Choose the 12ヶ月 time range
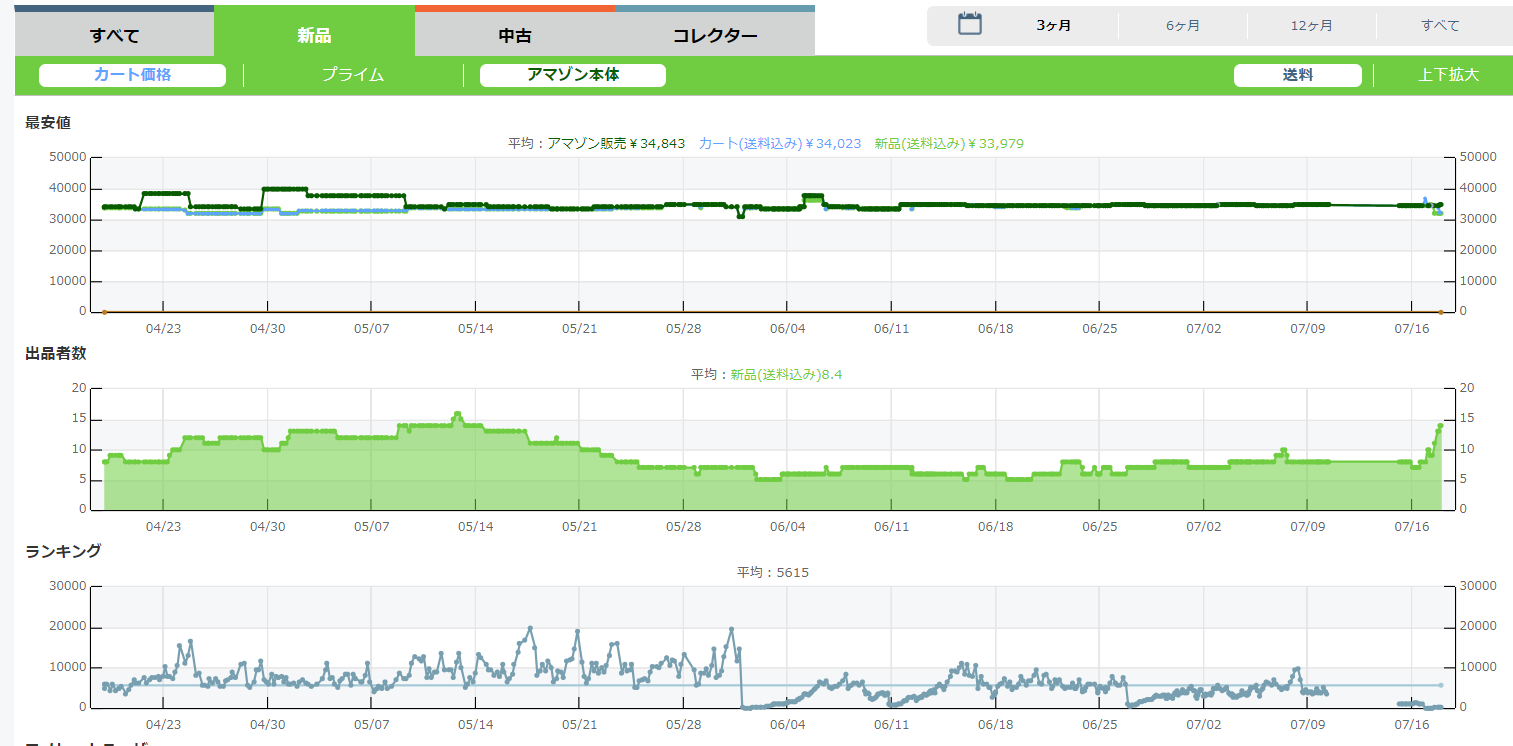The image size is (1513, 746). point(1312,26)
